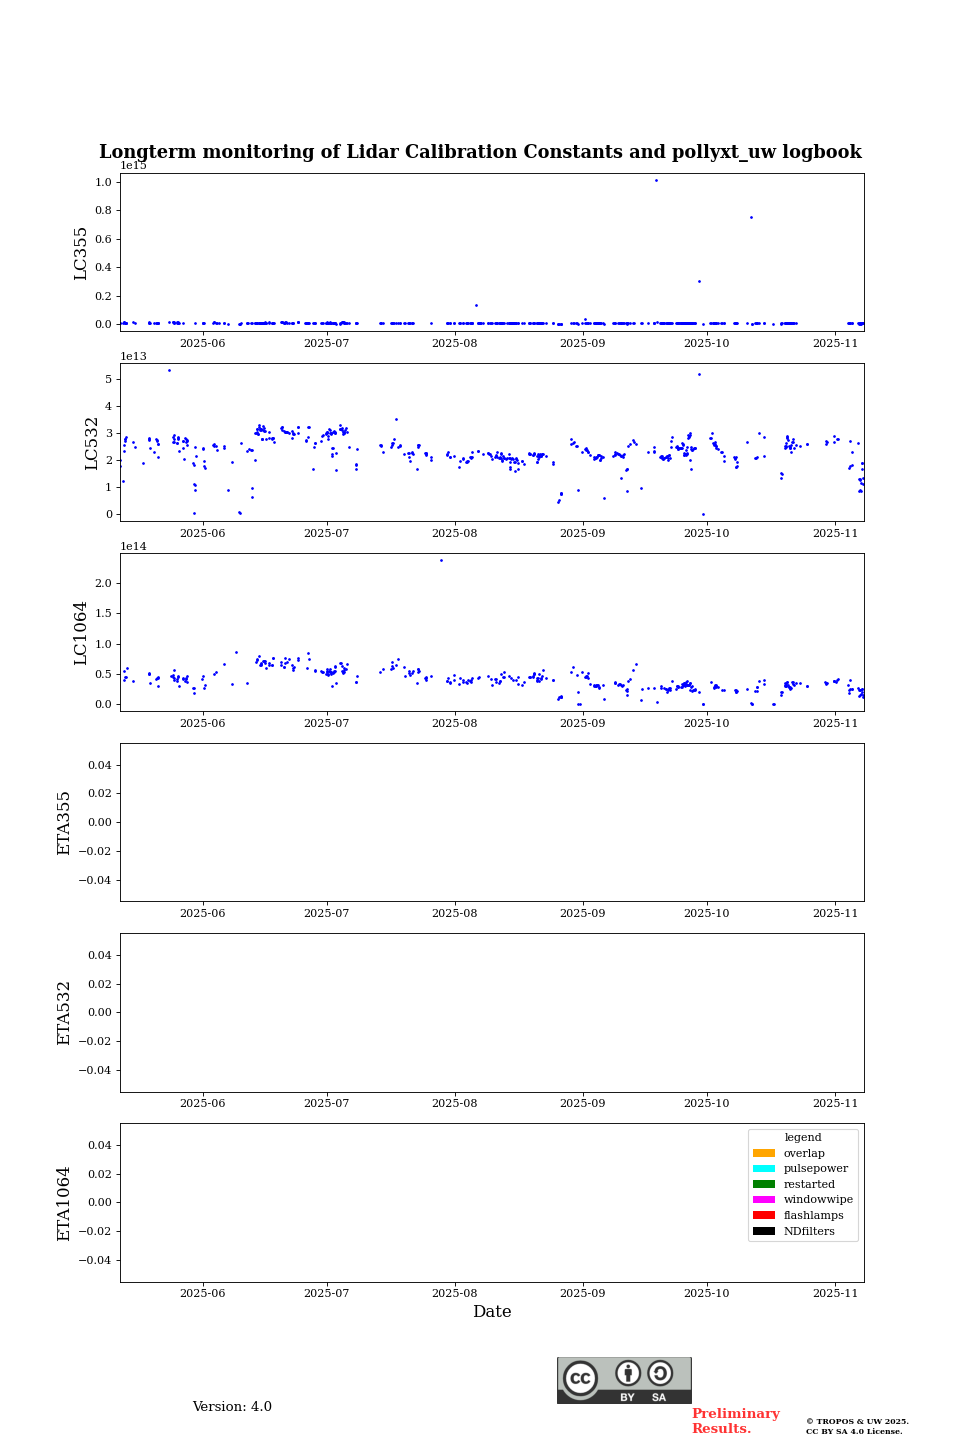The width and height of the screenshot is (960, 1440).
Task: Click the highest outlier point in LC355 plot
Action: click(x=656, y=180)
